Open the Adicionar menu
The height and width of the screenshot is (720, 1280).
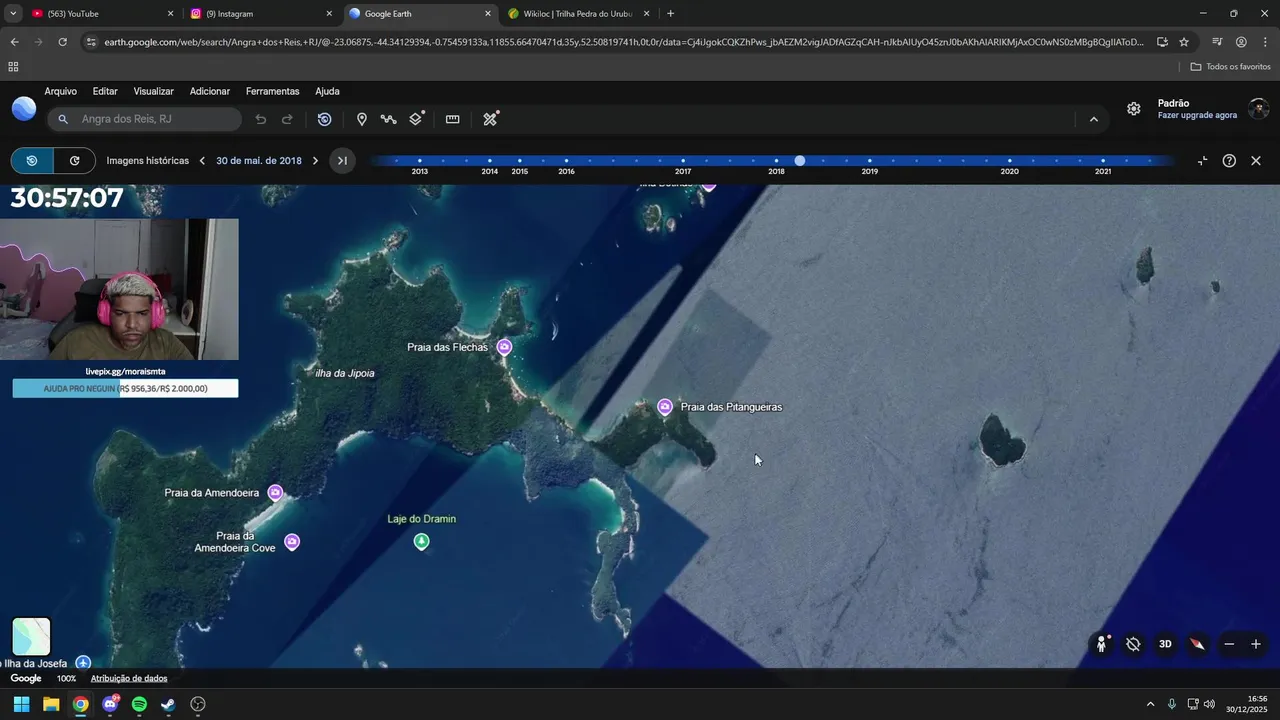point(210,91)
